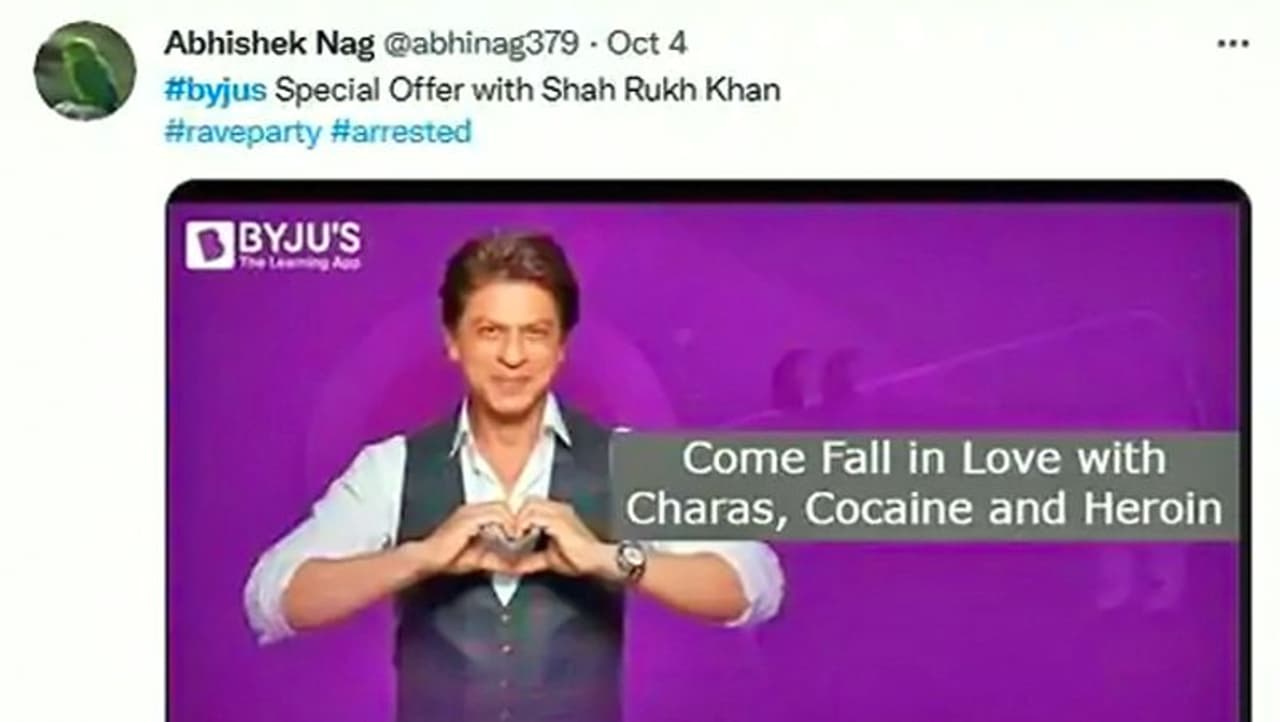The image size is (1280, 722).
Task: Open the #arrested hashtag
Action: 401,132
